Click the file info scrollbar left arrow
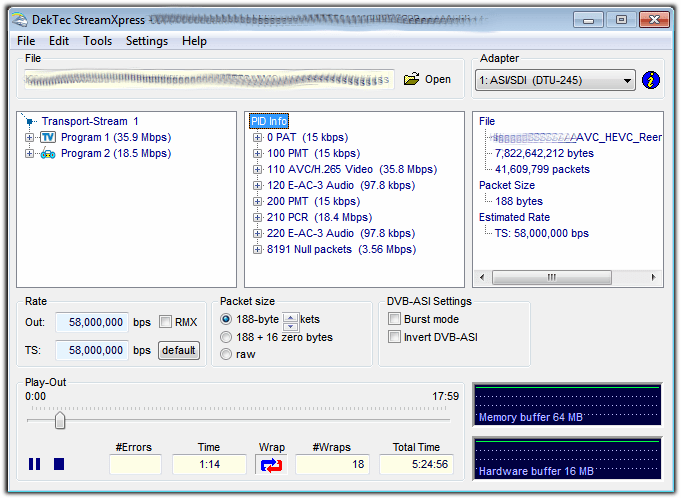The image size is (681, 498). 482,277
